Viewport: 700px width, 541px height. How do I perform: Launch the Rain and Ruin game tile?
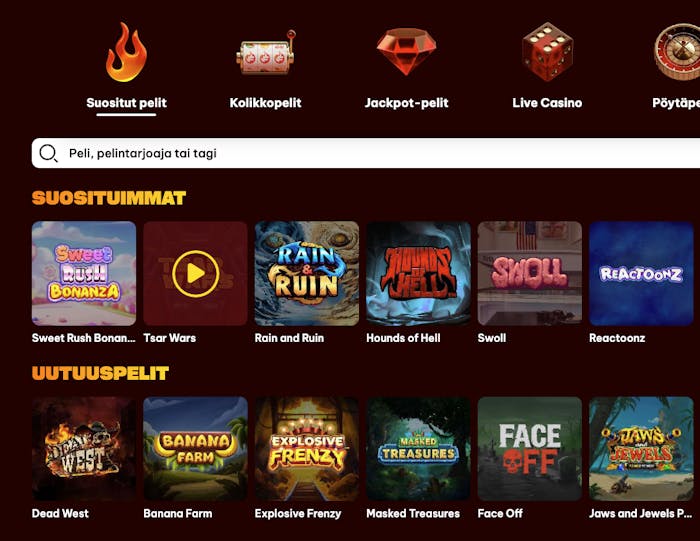(307, 274)
